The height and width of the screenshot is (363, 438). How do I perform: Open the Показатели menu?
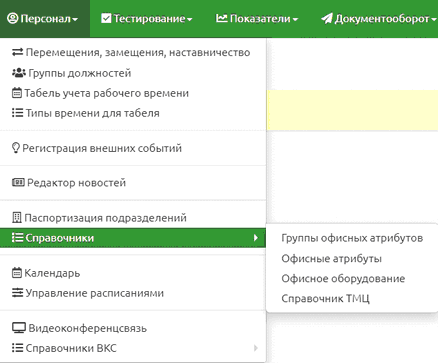pyautogui.click(x=257, y=19)
